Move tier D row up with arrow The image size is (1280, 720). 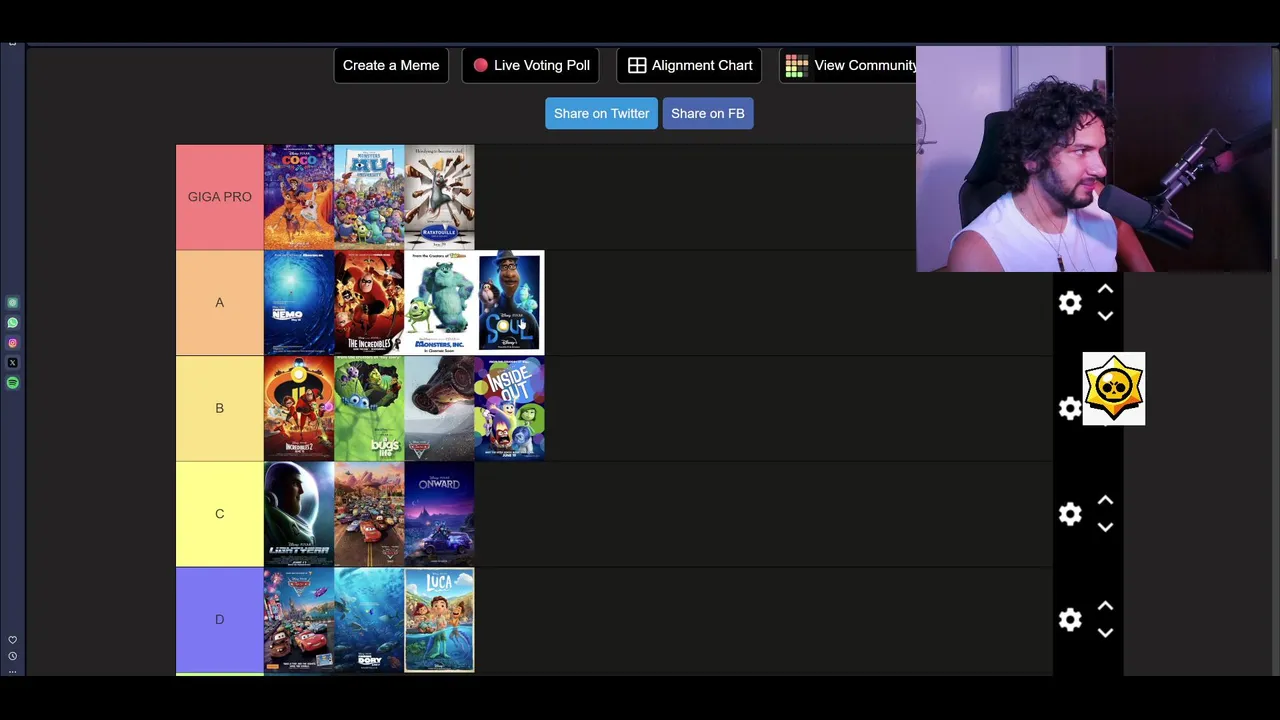coord(1105,607)
